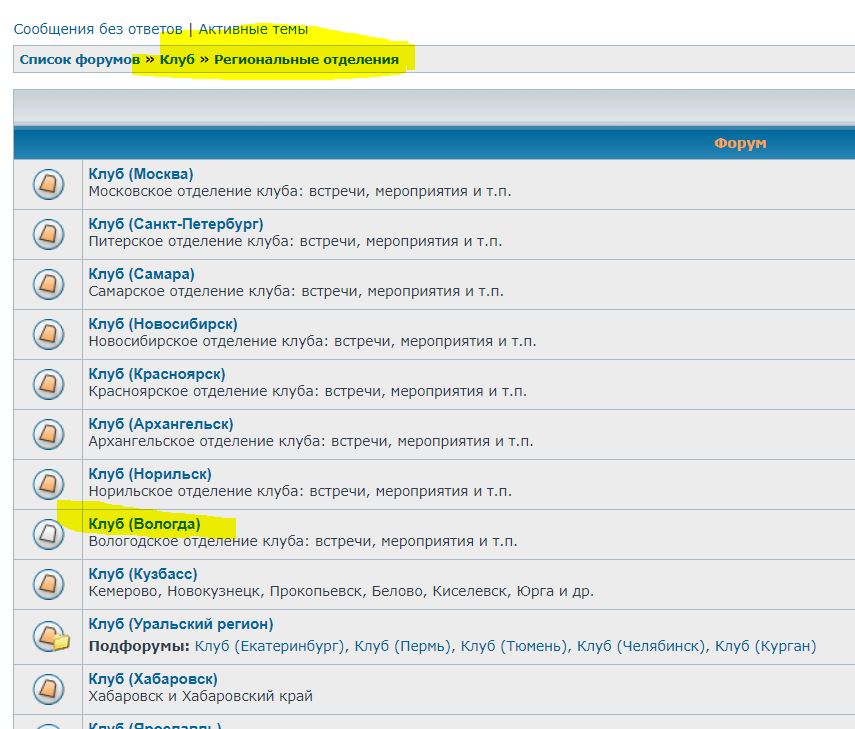
Task: Click the Форум column header
Action: point(739,143)
